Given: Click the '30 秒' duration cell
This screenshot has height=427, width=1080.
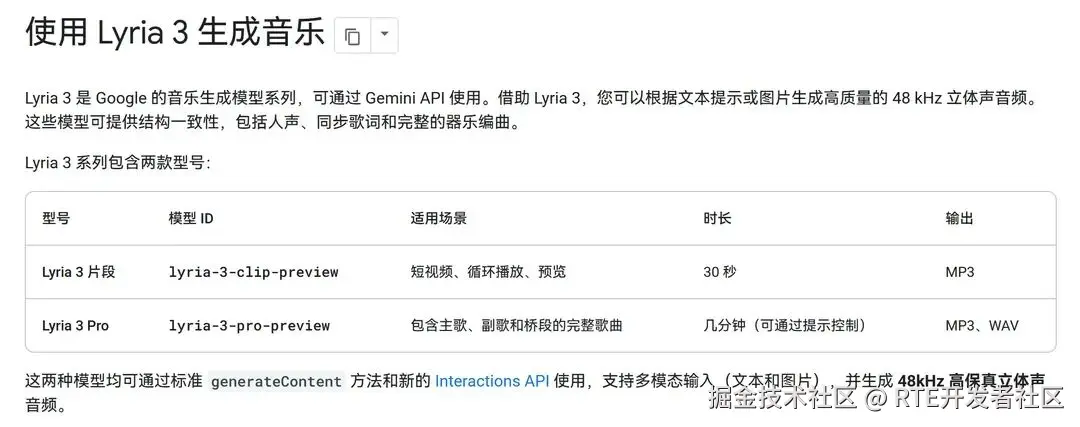Looking at the screenshot, I should coord(720,272).
